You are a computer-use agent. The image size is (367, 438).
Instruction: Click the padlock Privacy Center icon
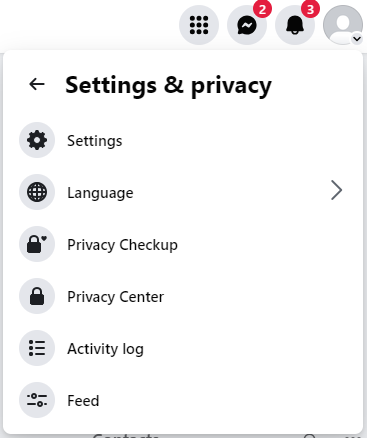click(37, 296)
